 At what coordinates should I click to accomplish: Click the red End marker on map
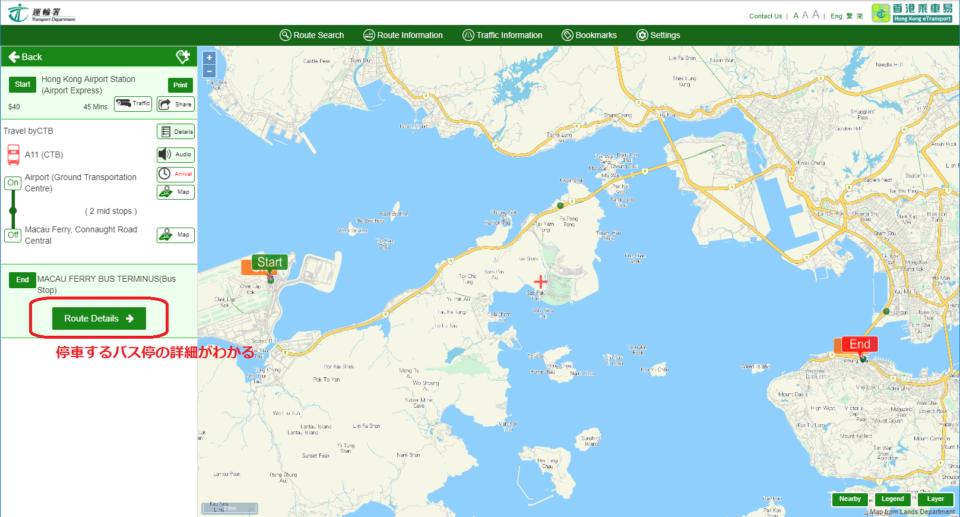[x=858, y=344]
